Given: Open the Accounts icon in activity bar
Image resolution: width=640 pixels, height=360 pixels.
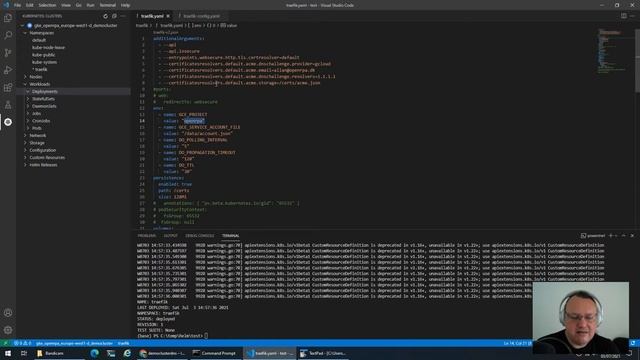Looking at the screenshot, I should (8, 313).
